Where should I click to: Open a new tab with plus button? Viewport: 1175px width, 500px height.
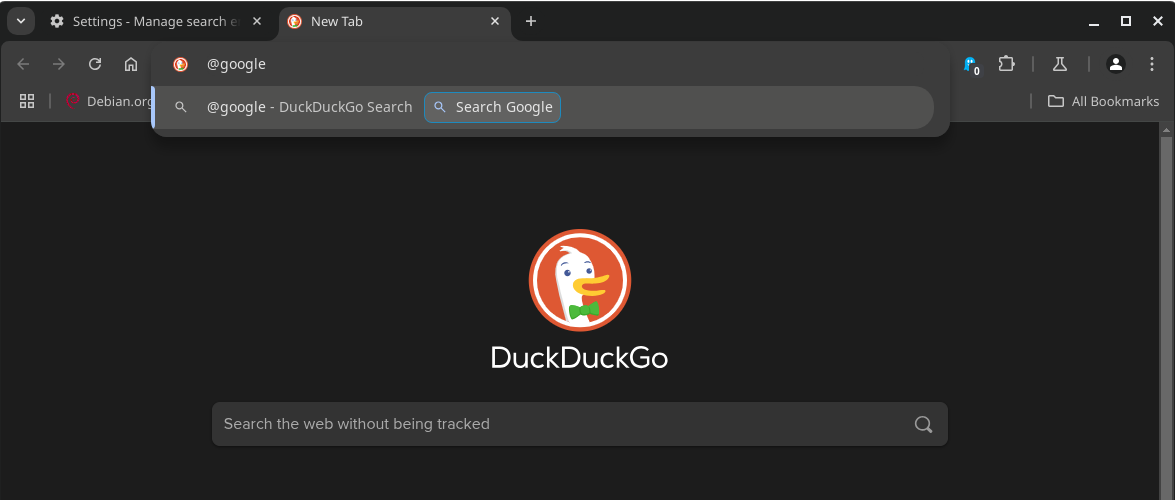[531, 21]
